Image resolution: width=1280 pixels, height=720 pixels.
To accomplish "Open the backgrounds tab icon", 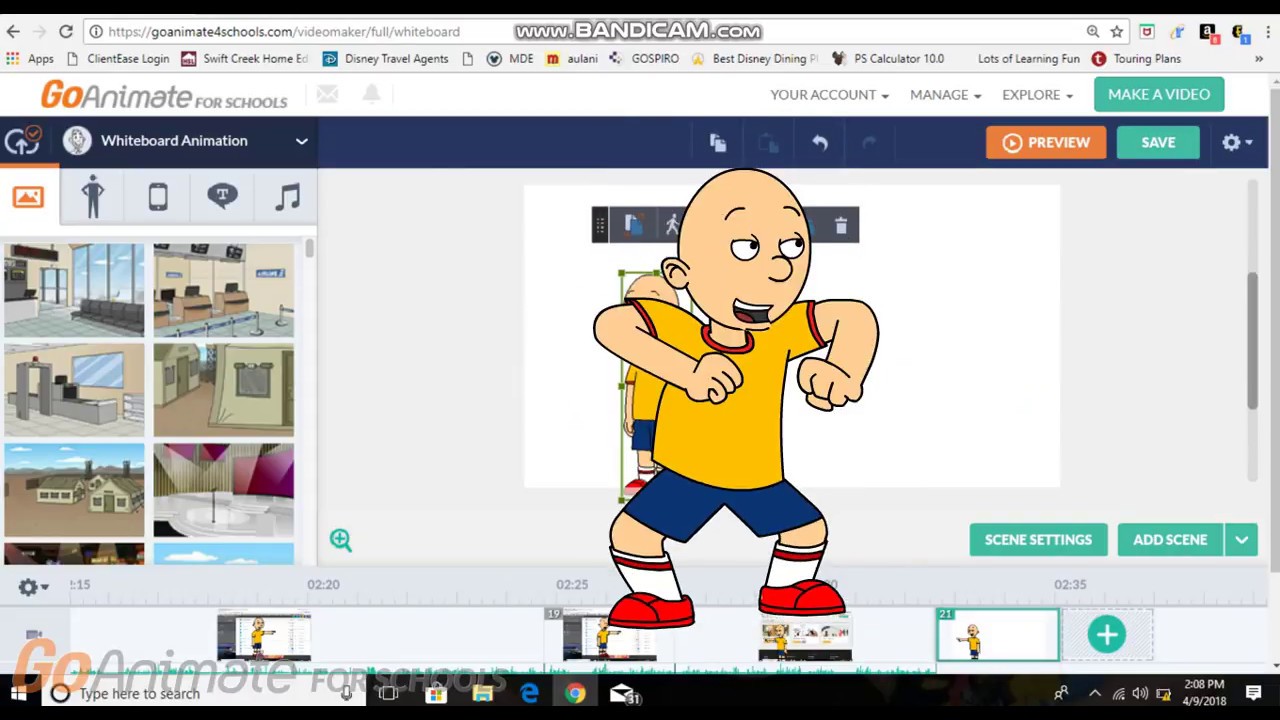I will coord(28,197).
